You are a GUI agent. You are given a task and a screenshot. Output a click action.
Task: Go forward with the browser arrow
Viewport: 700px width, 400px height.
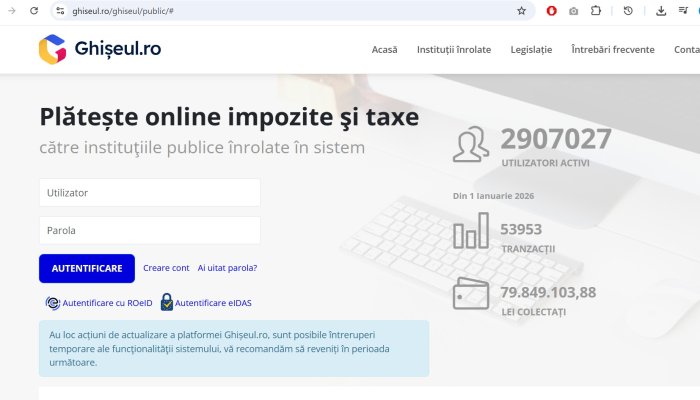click(x=11, y=11)
